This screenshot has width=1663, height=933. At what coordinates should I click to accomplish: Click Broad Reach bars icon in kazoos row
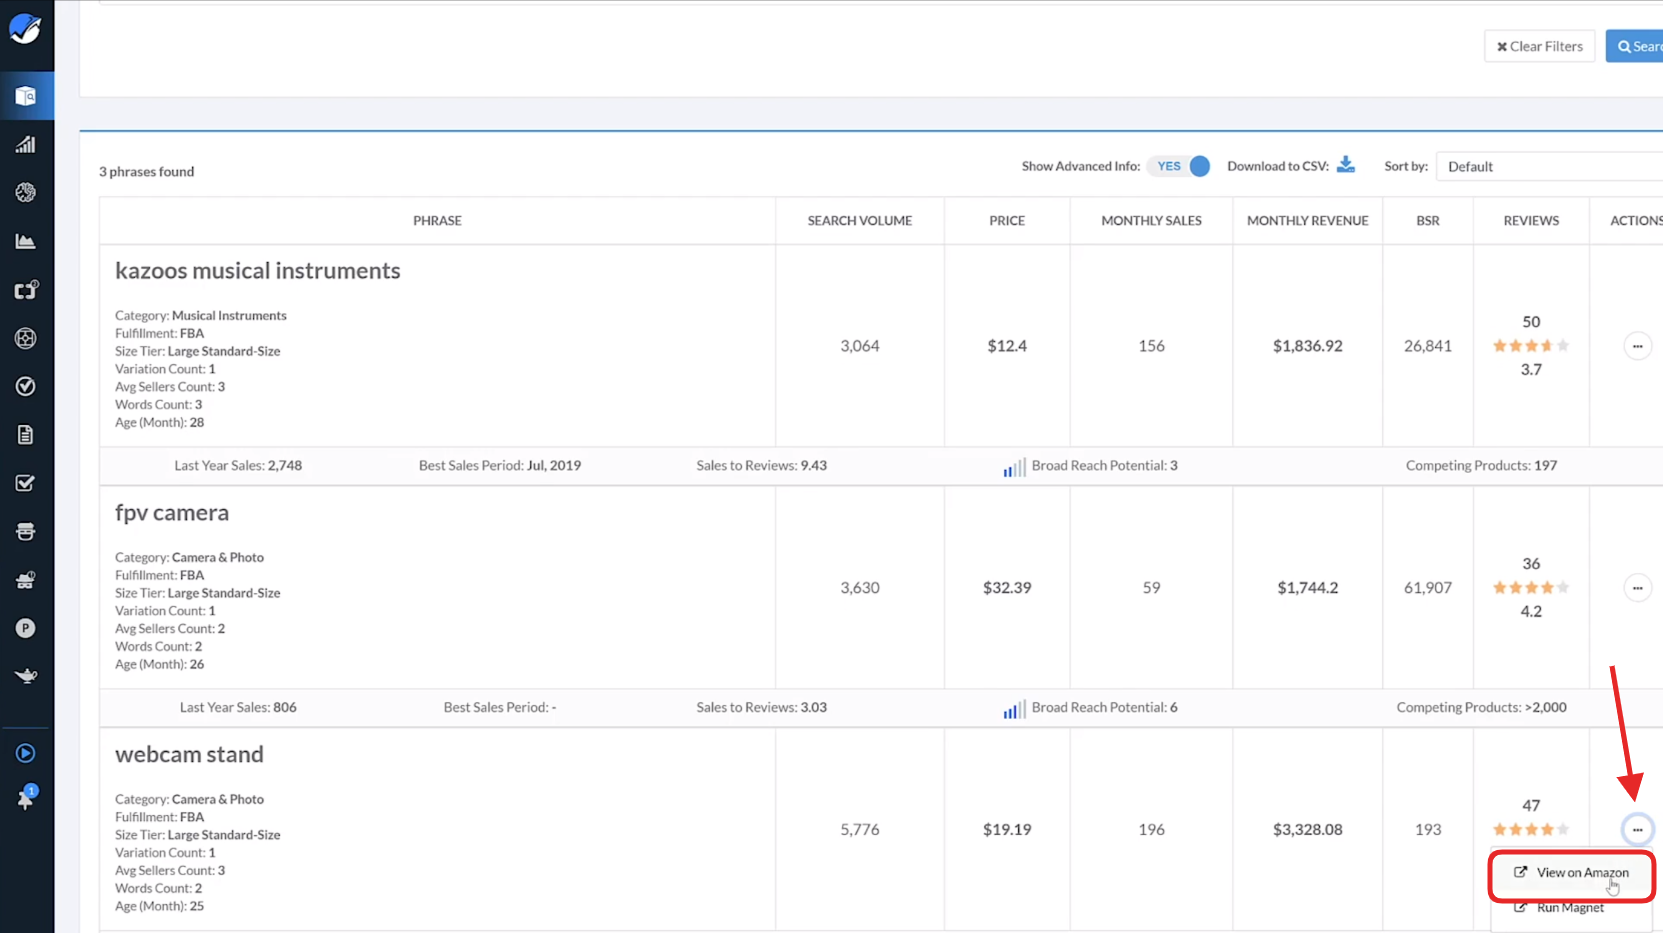pos(1014,467)
